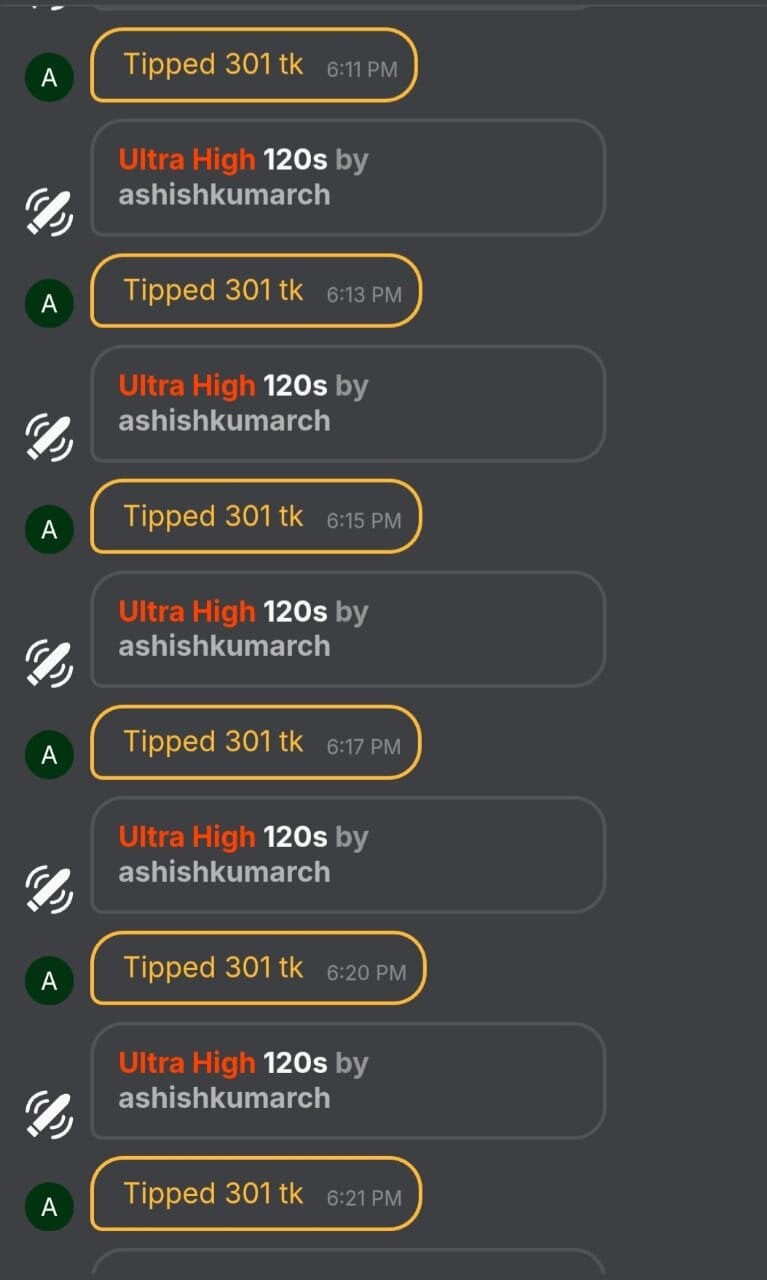This screenshot has height=1280, width=767.
Task: Click the vibrating toy icon following the 6:11 PM tip
Action: [49, 211]
